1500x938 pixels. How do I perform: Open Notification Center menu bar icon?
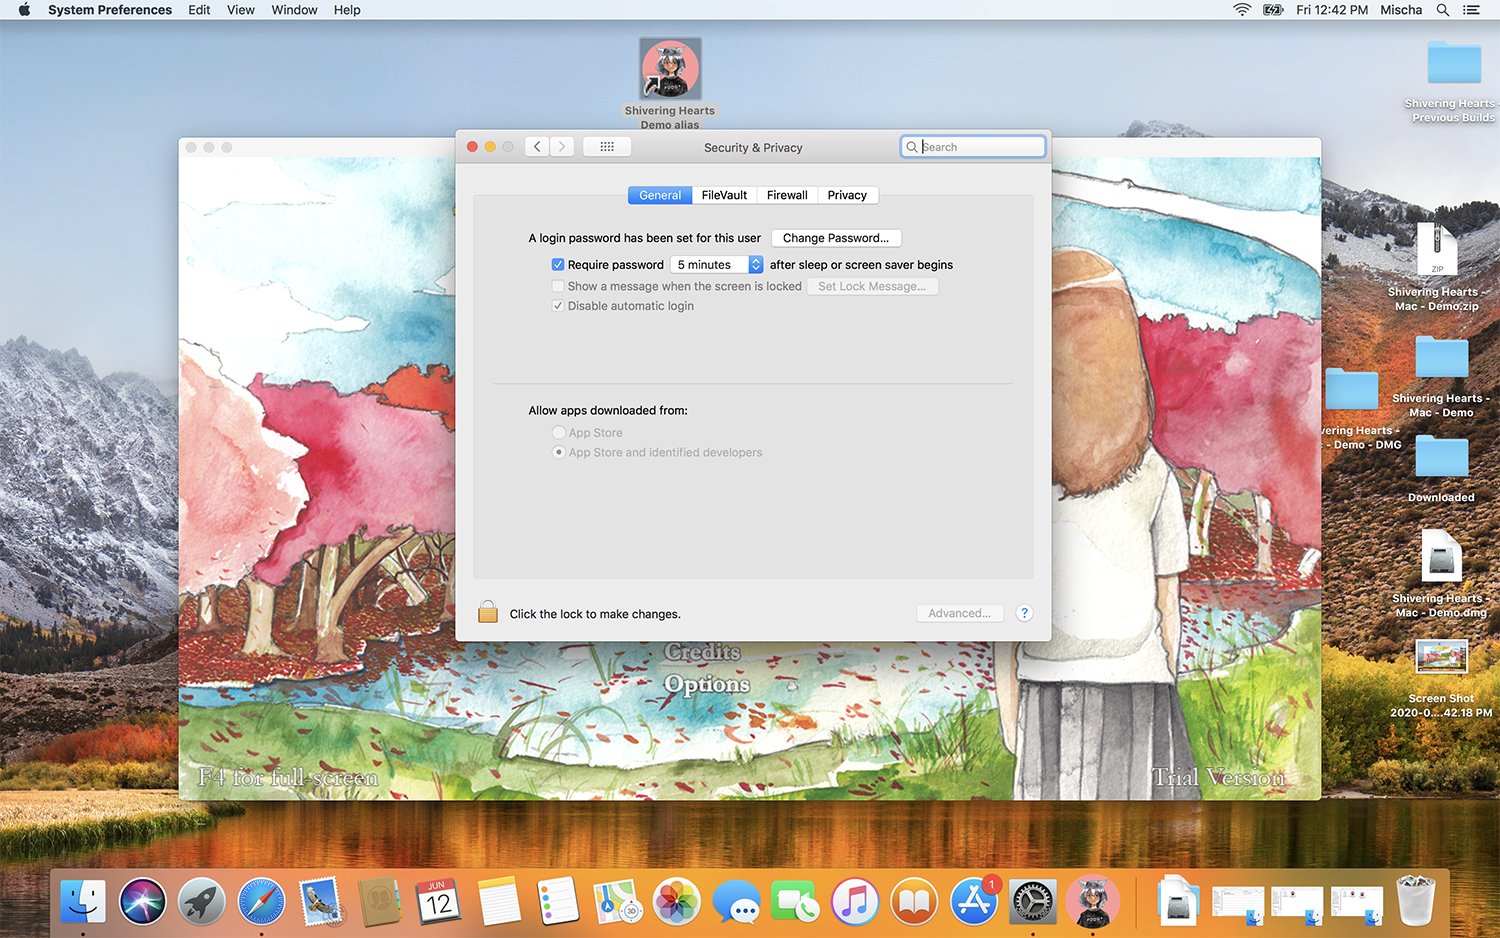click(x=1471, y=10)
